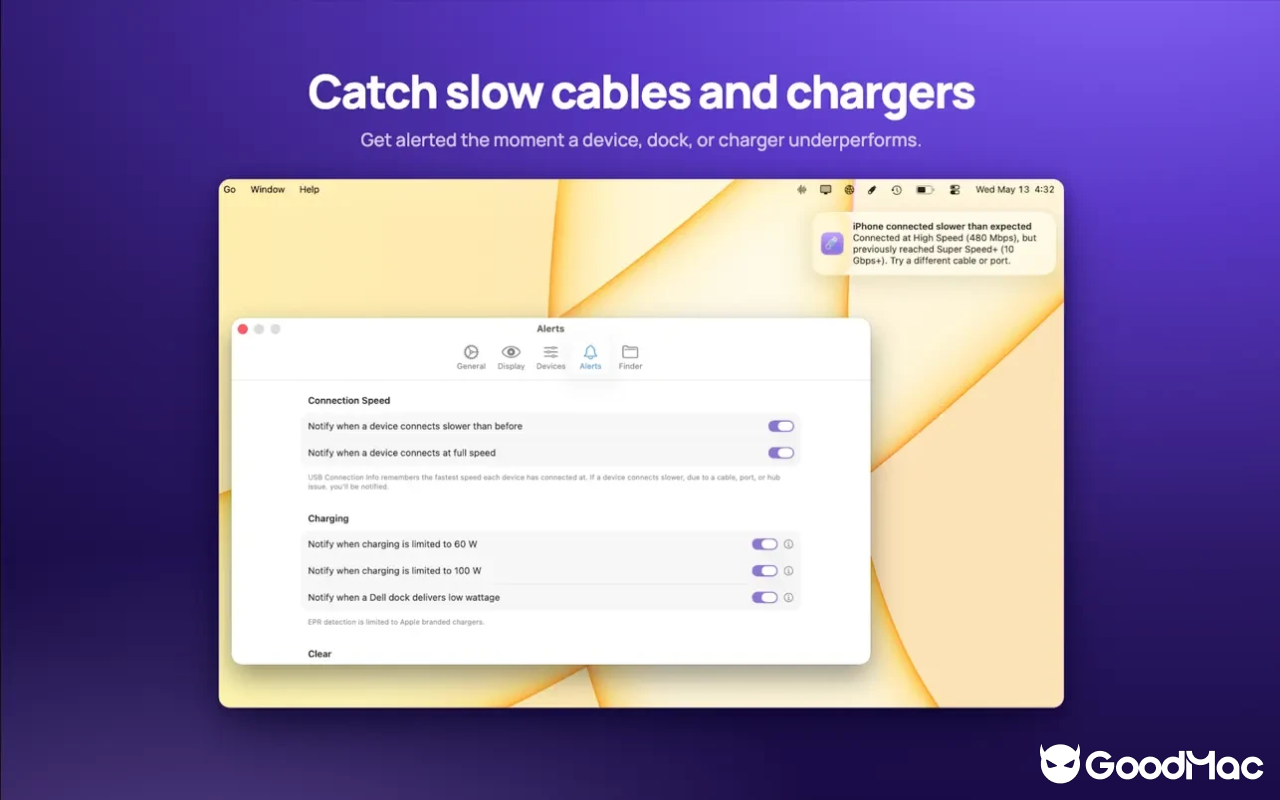Show info for 60 W charging alert
The height and width of the screenshot is (800, 1280).
pos(788,544)
